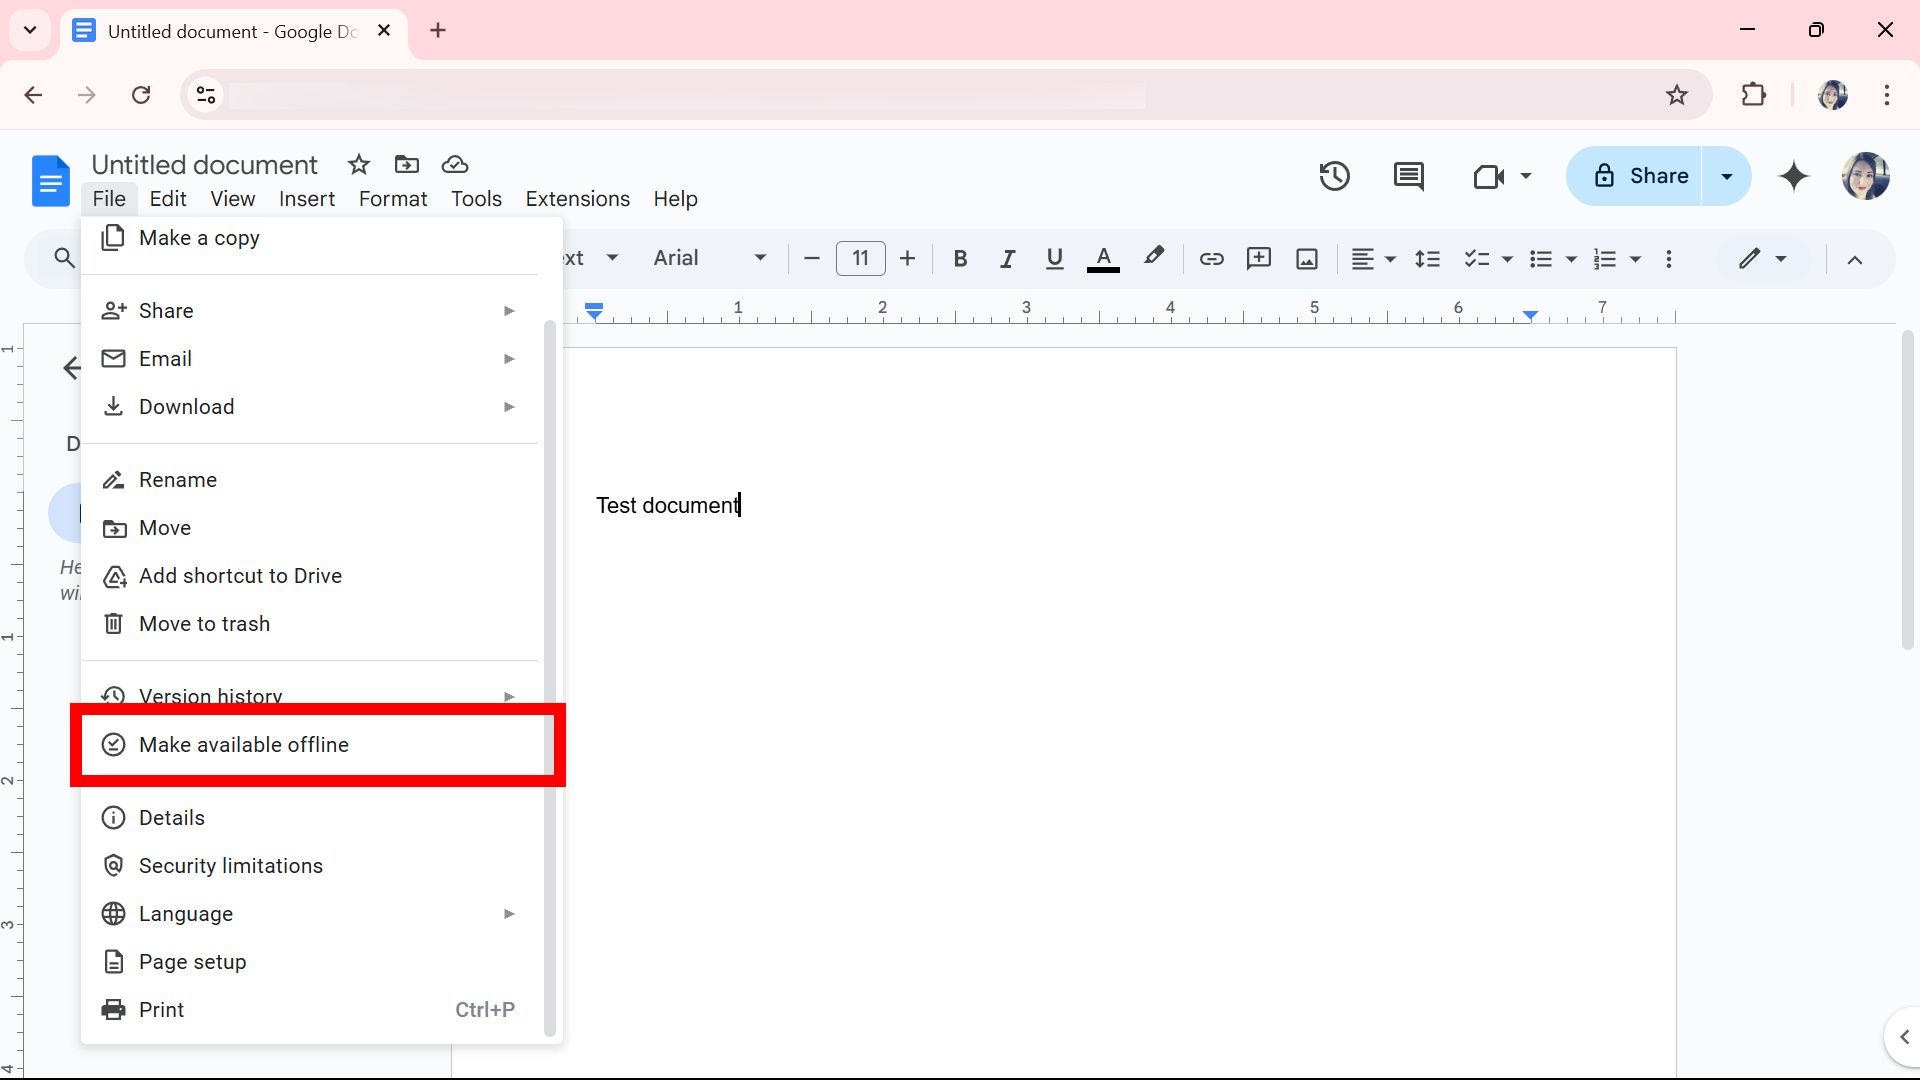Click the font size decrease stepper
1920x1080 pixels.
[812, 258]
